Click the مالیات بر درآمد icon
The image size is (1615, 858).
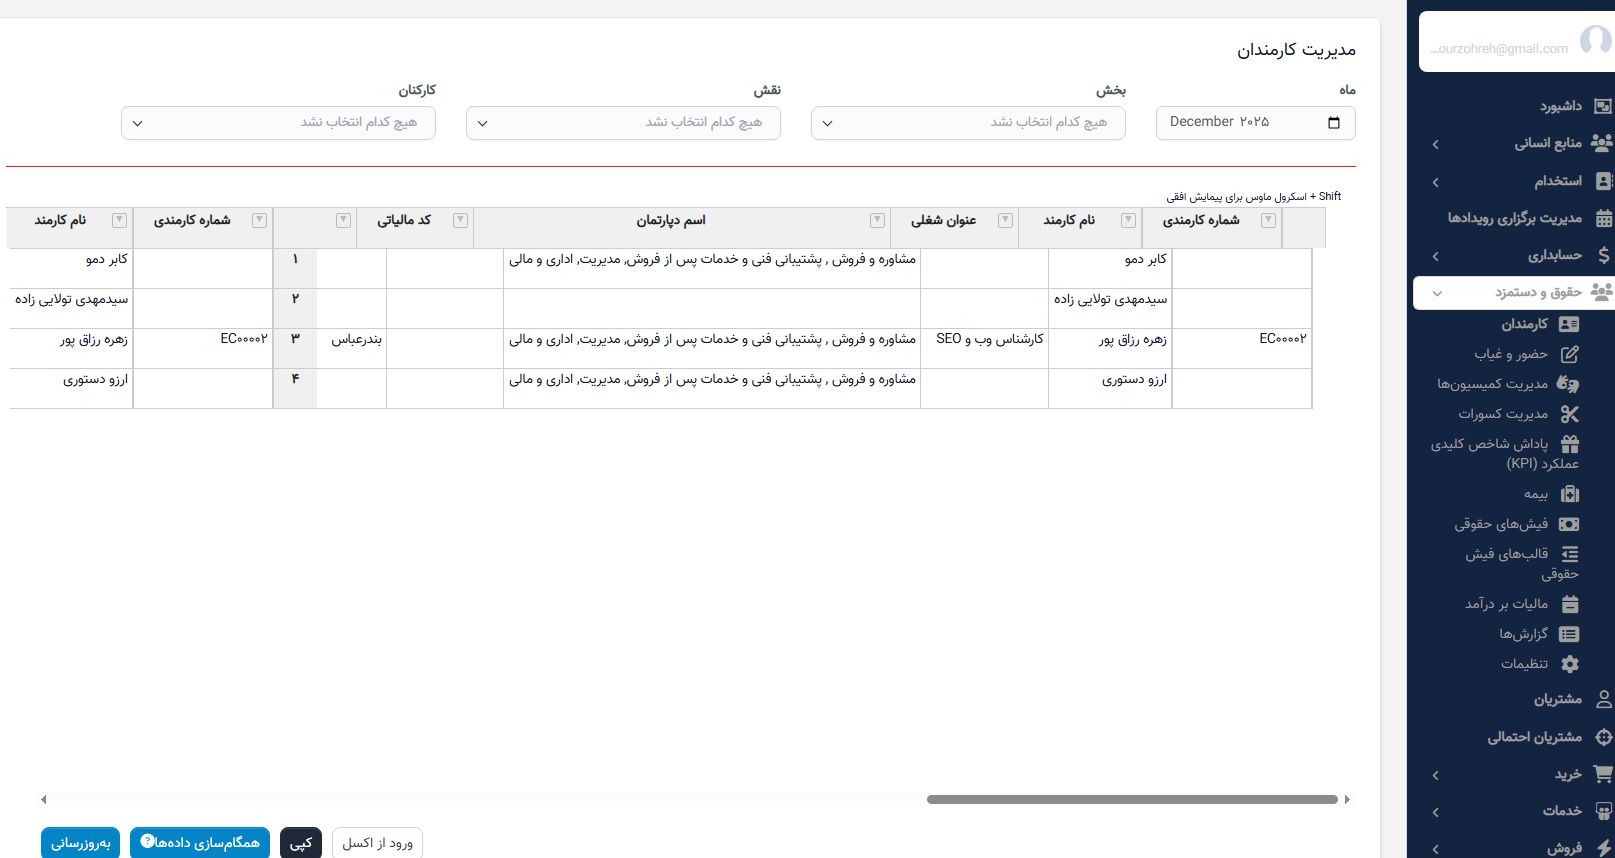coord(1570,604)
